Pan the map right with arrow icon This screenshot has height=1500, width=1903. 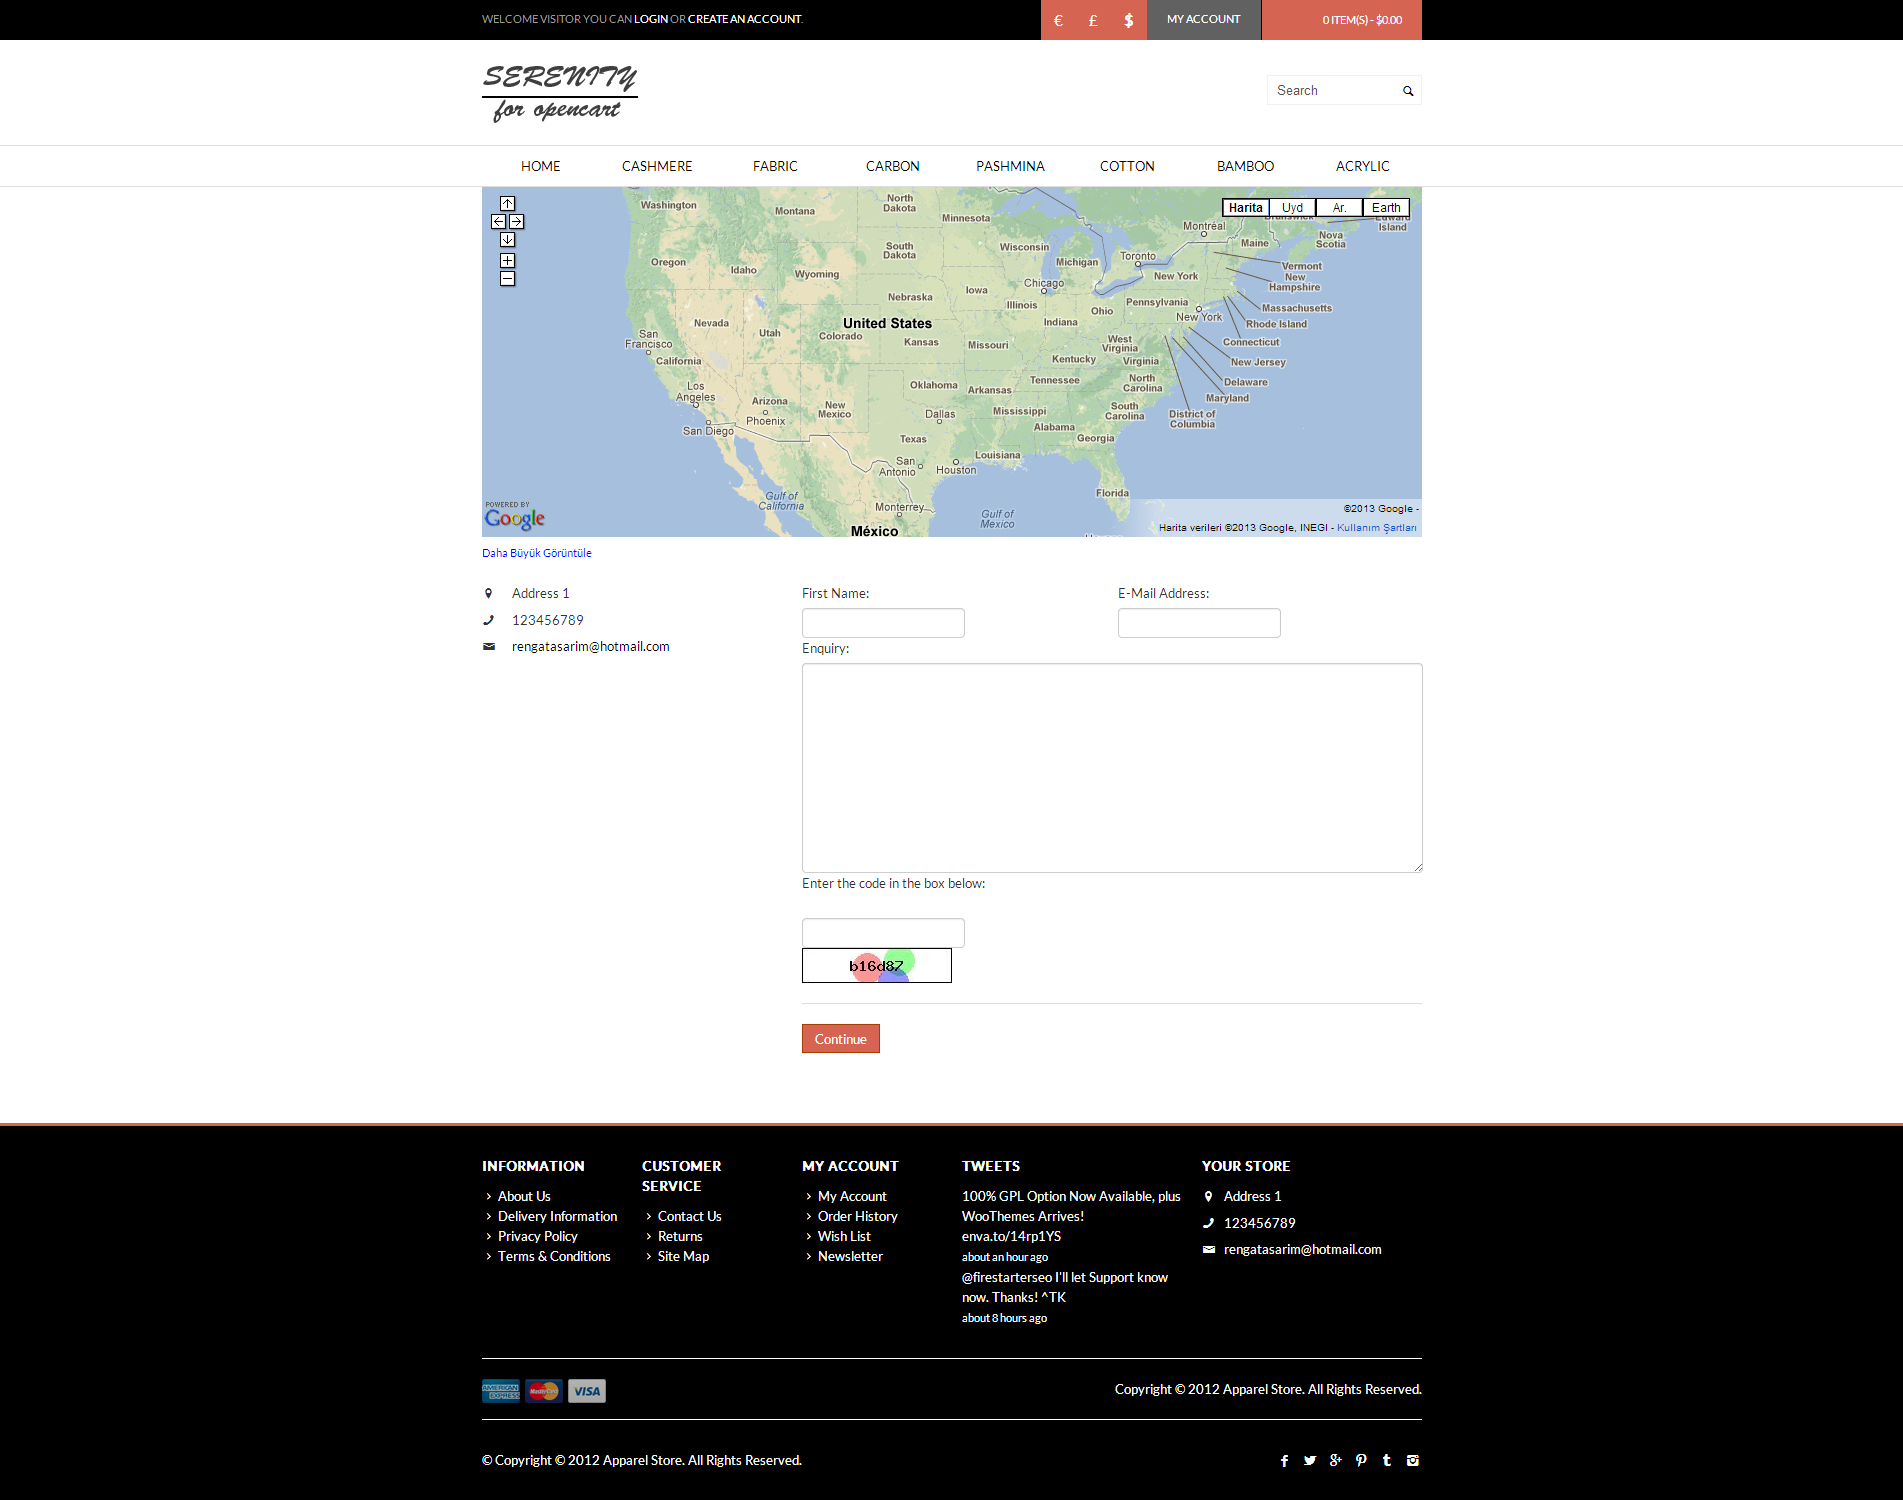point(516,222)
